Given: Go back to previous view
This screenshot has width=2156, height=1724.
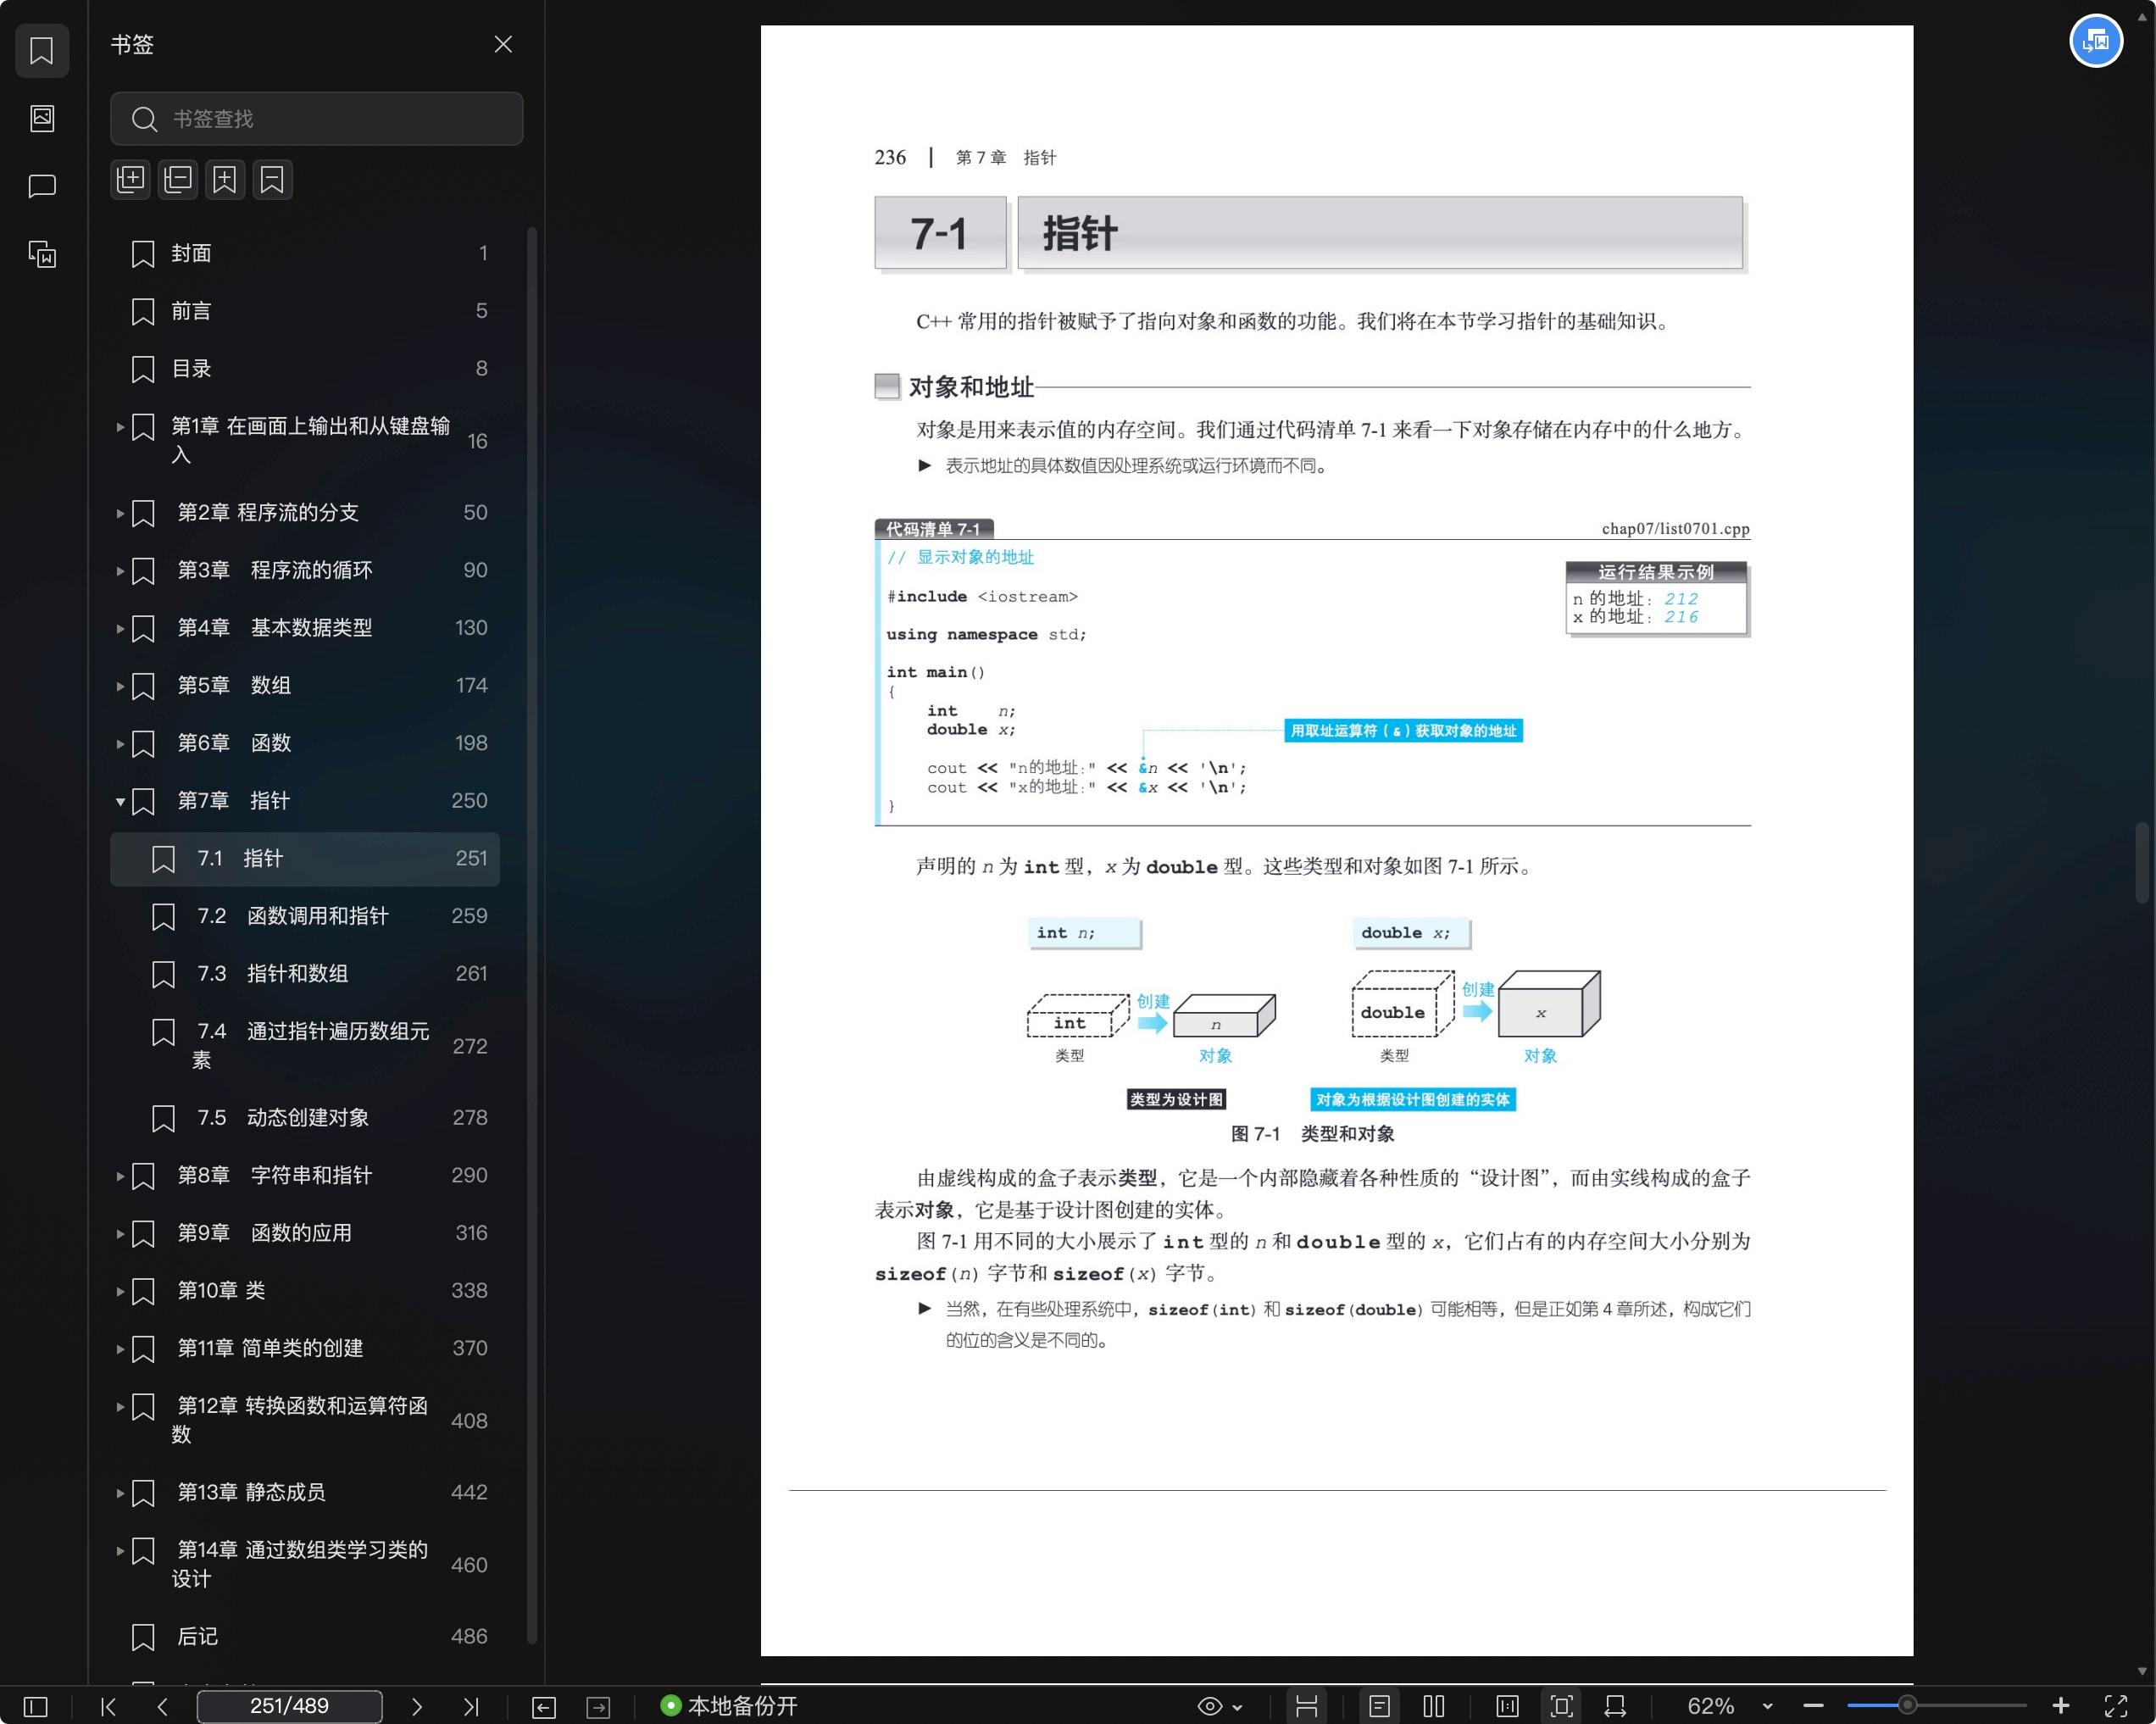Looking at the screenshot, I should [544, 1707].
